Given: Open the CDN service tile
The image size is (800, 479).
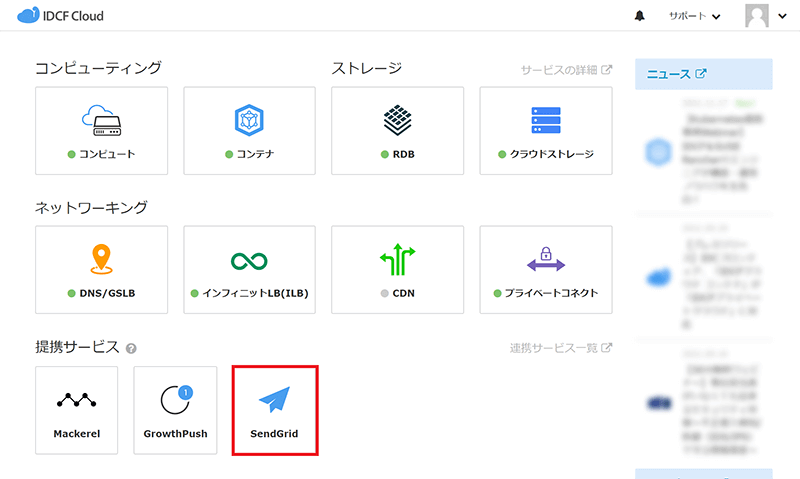Looking at the screenshot, I should [x=397, y=269].
